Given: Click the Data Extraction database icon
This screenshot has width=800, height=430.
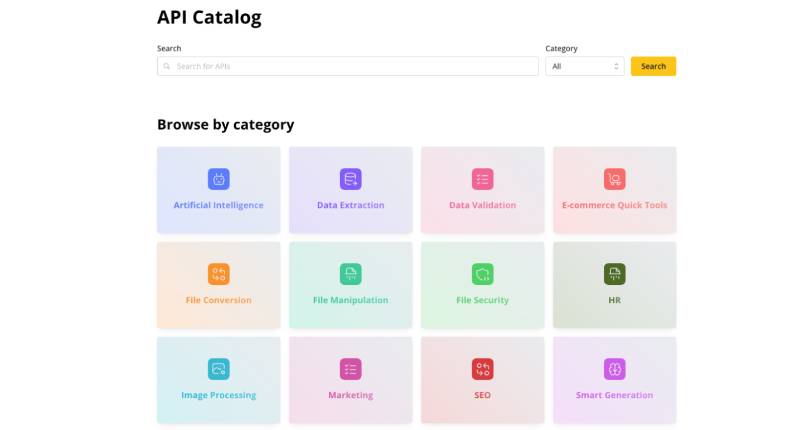Looking at the screenshot, I should 350,179.
